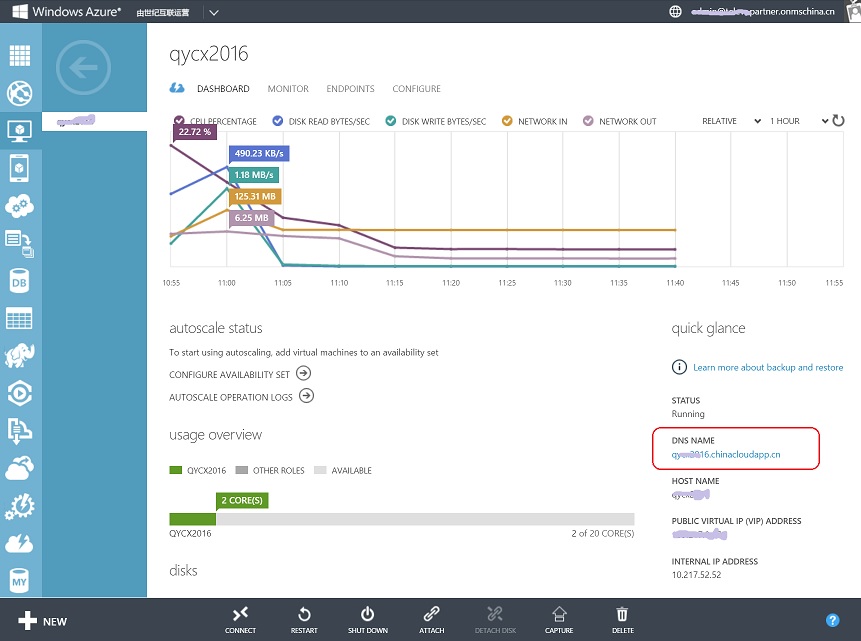Image resolution: width=861 pixels, height=641 pixels.
Task: Click the New button
Action: click(x=43, y=621)
